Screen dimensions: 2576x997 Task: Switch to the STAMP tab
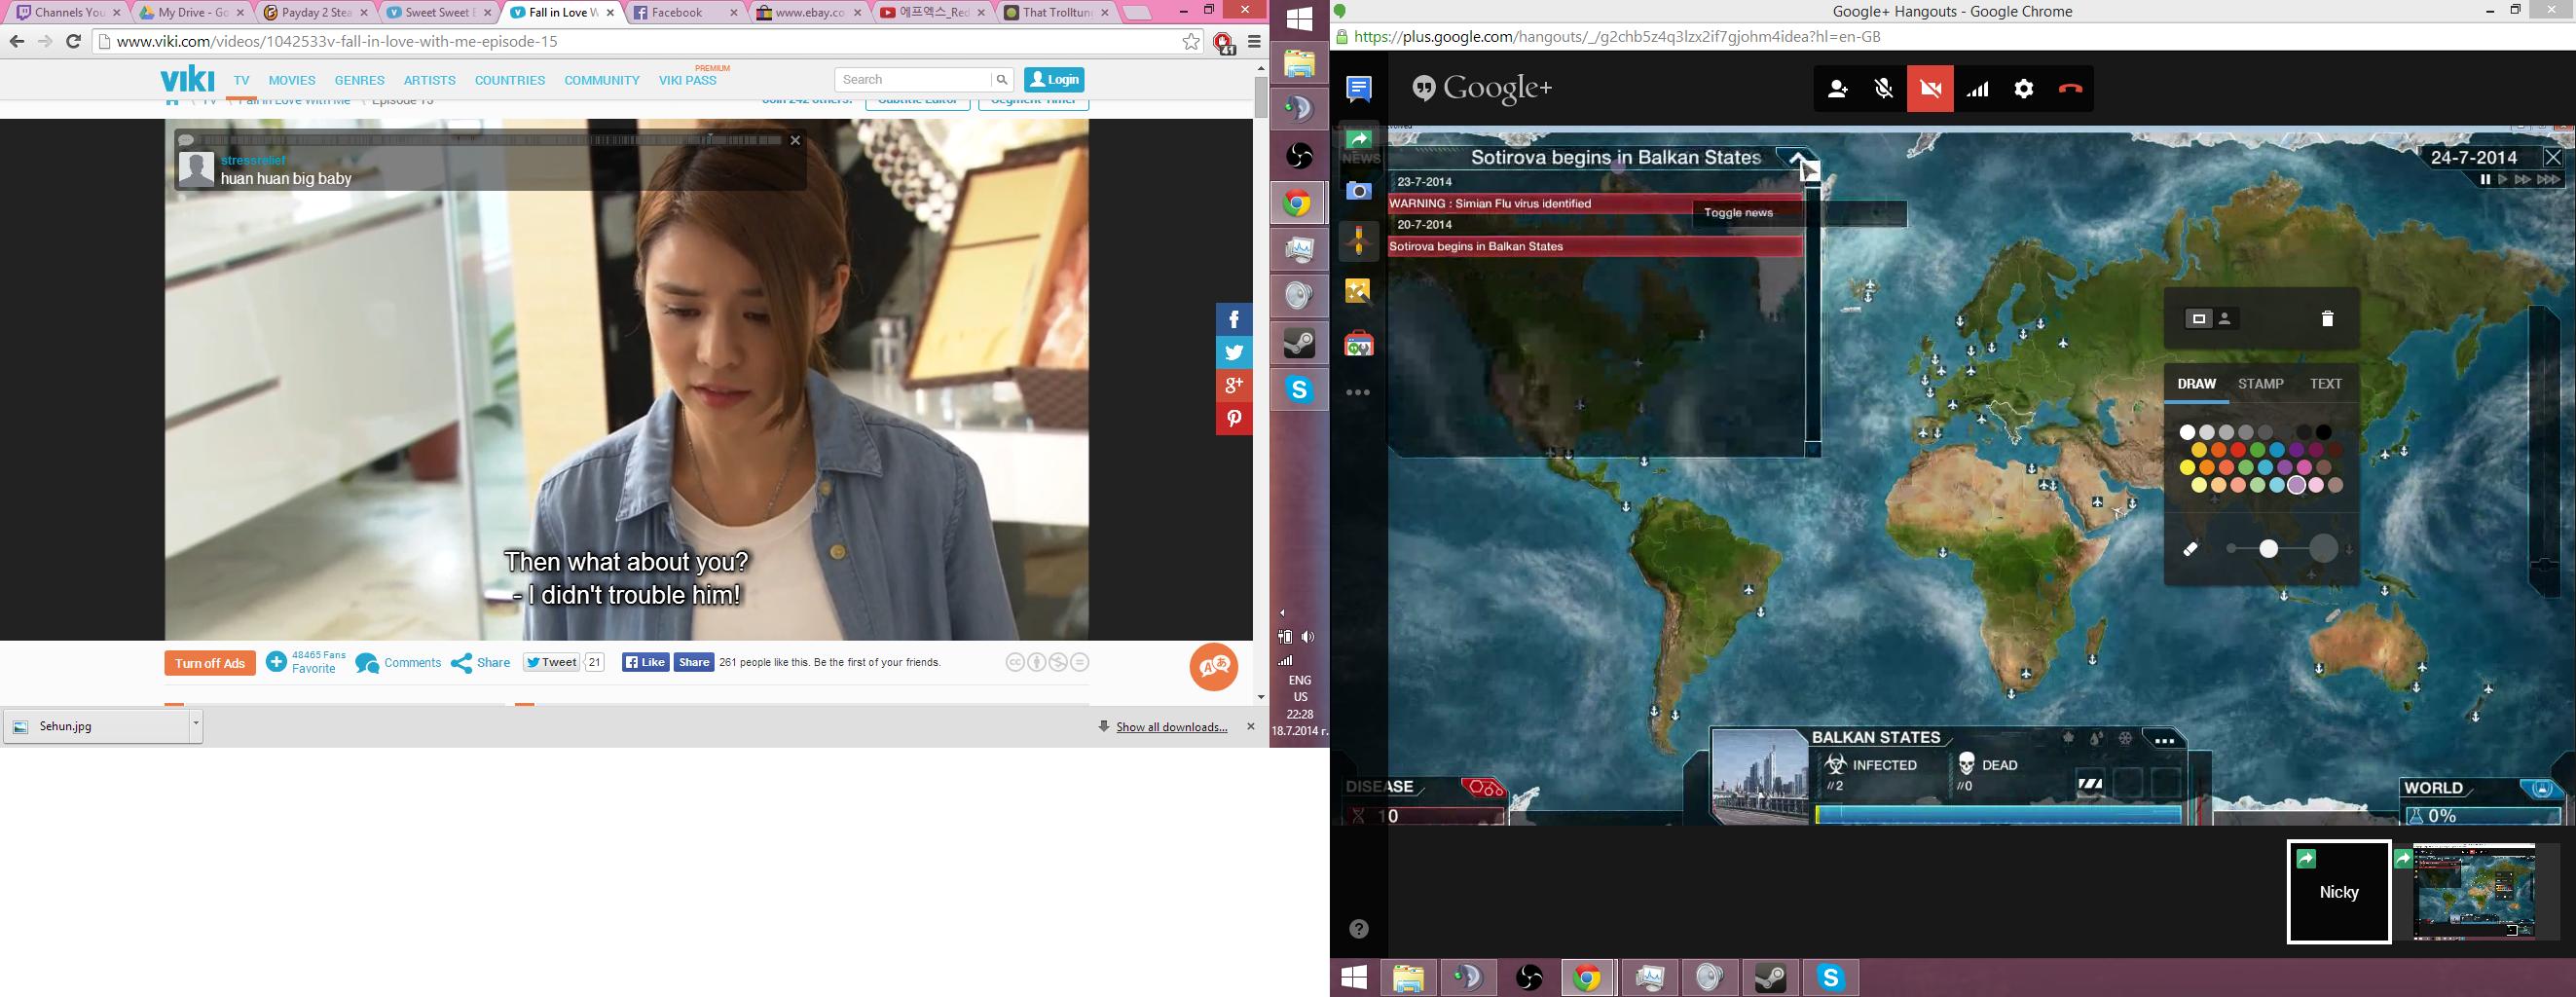2261,384
